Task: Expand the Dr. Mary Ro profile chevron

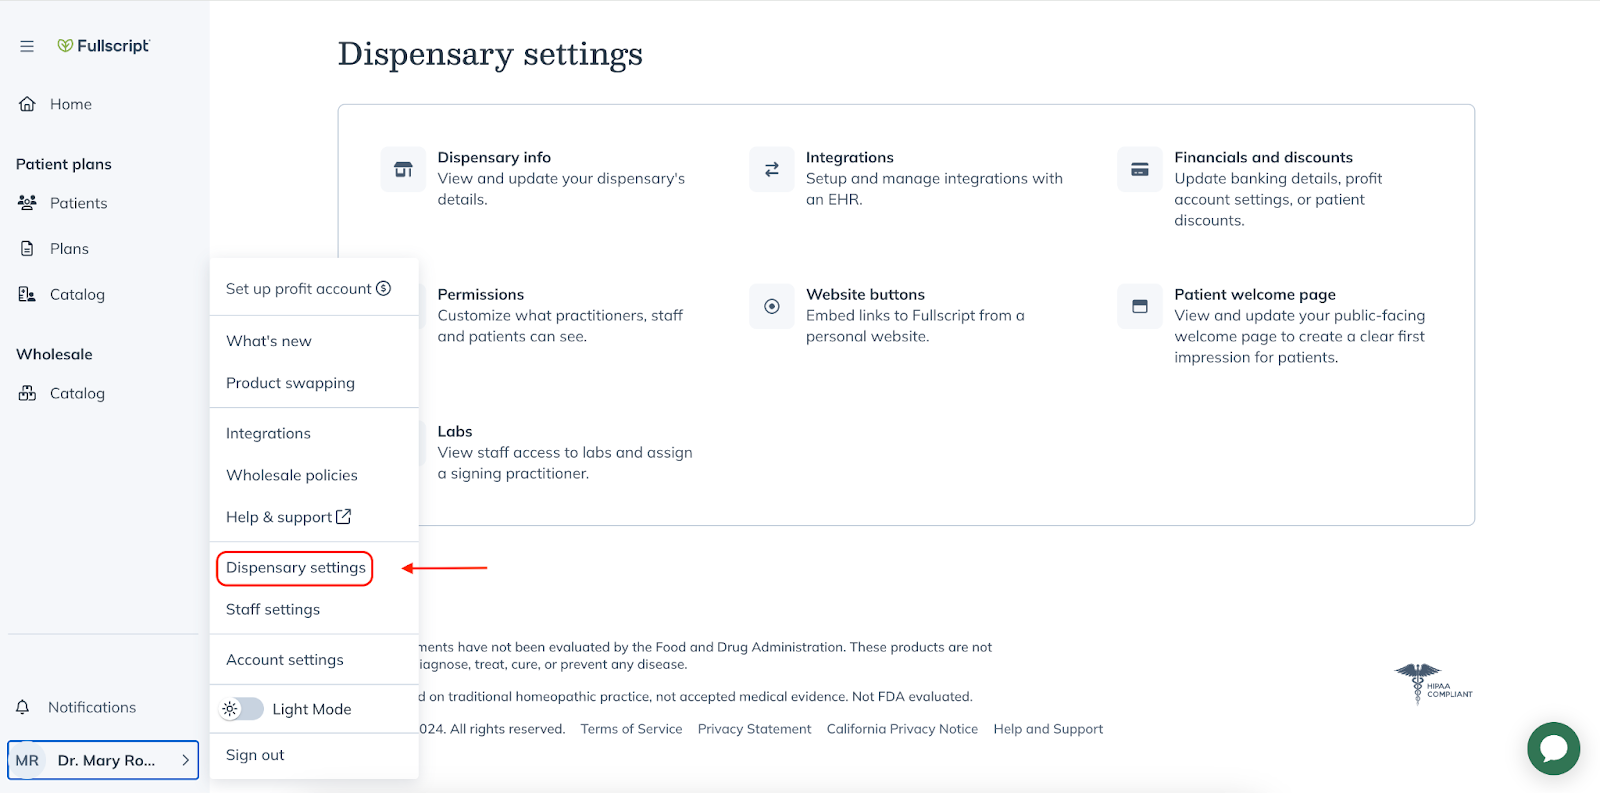Action: [185, 760]
